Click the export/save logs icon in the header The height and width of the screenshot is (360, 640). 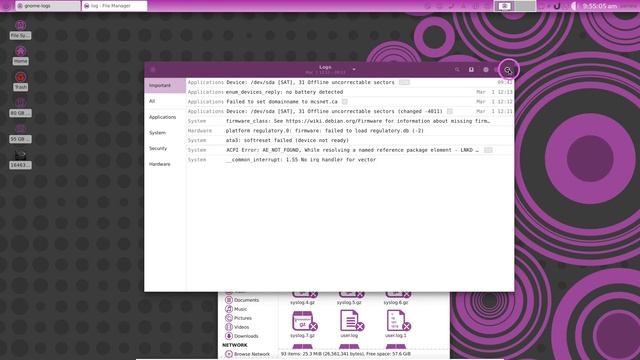(471, 70)
